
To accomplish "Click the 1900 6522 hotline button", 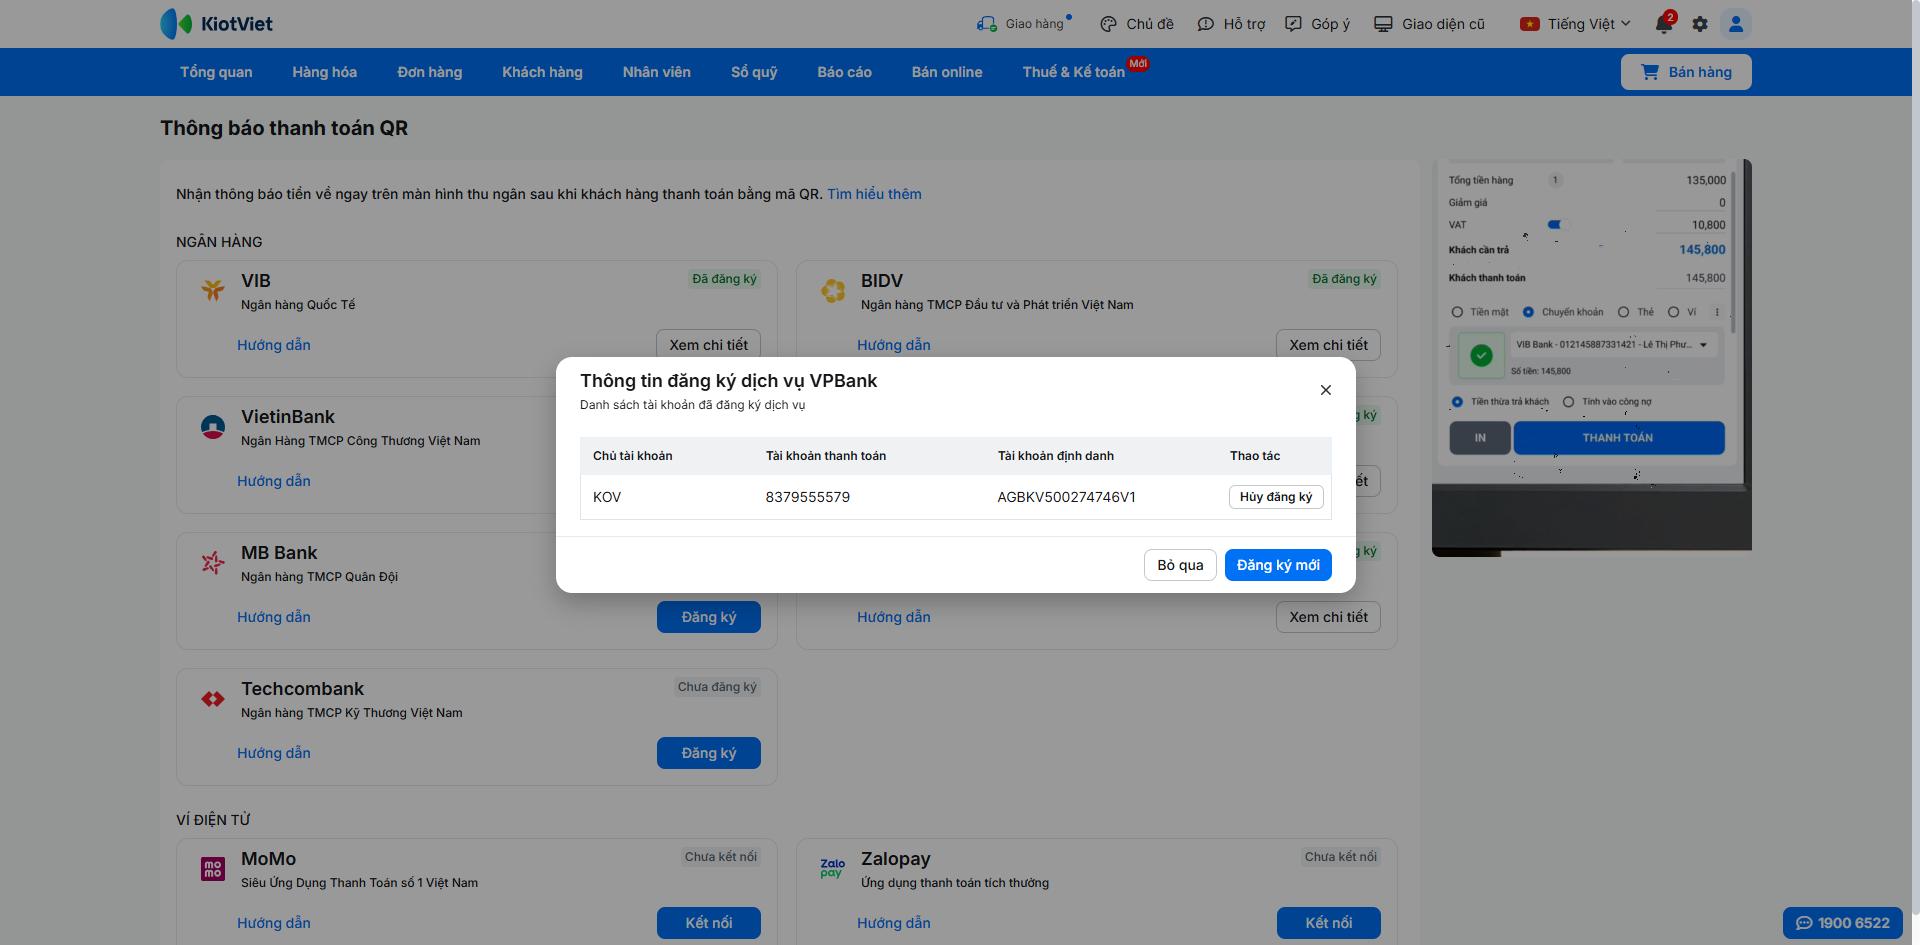I will (x=1842, y=923).
